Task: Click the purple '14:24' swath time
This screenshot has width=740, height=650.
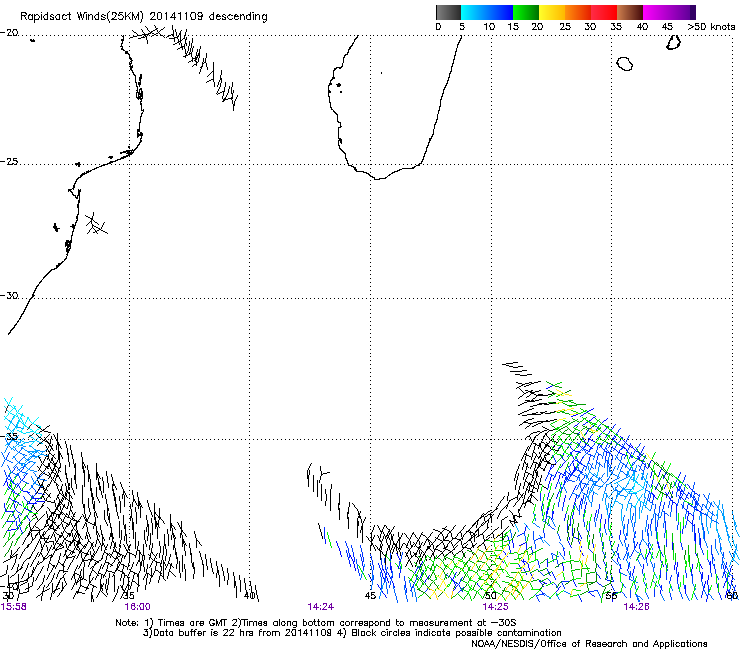Action: click(x=320, y=607)
